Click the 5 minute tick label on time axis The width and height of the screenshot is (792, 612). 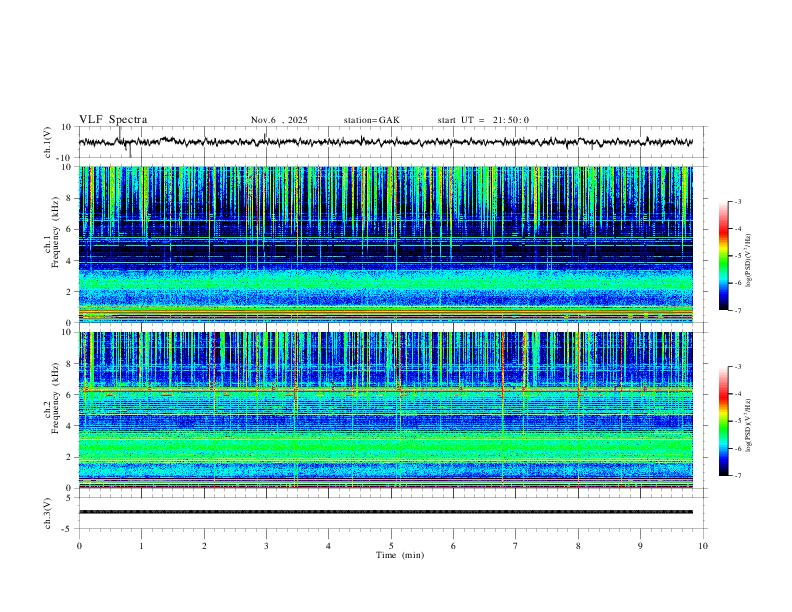(391, 545)
